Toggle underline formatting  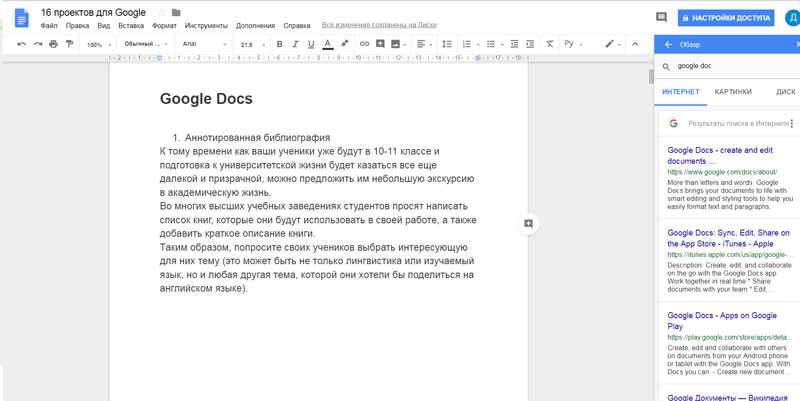311,44
